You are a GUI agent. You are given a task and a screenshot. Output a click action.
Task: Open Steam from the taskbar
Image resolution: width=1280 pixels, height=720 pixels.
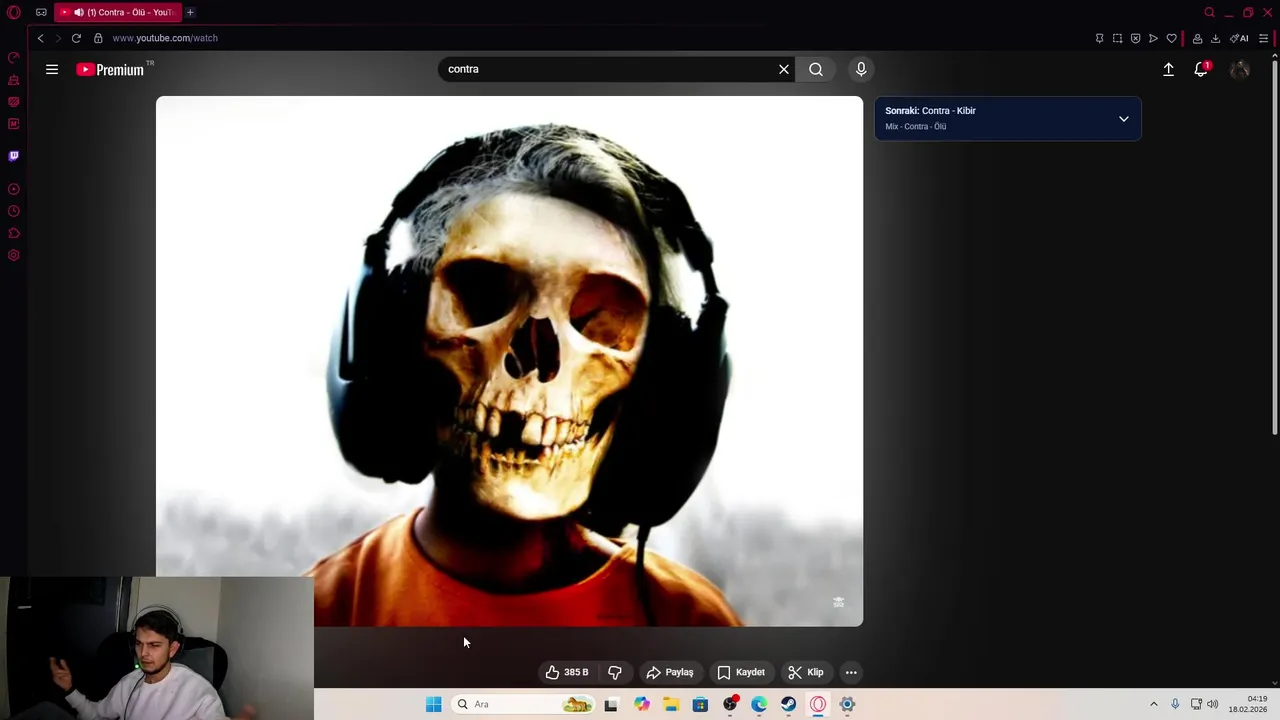[788, 704]
